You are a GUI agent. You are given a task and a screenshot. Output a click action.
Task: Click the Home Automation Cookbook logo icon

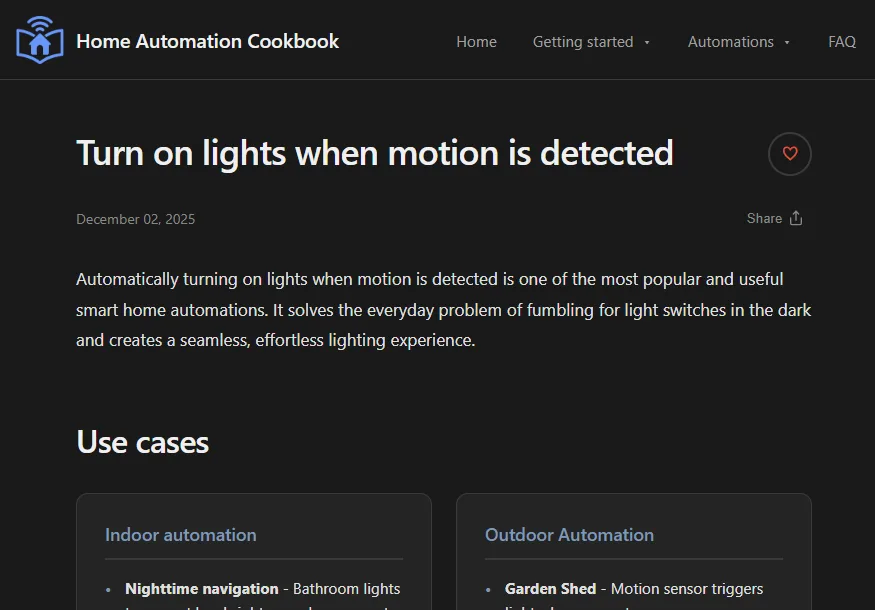point(40,40)
